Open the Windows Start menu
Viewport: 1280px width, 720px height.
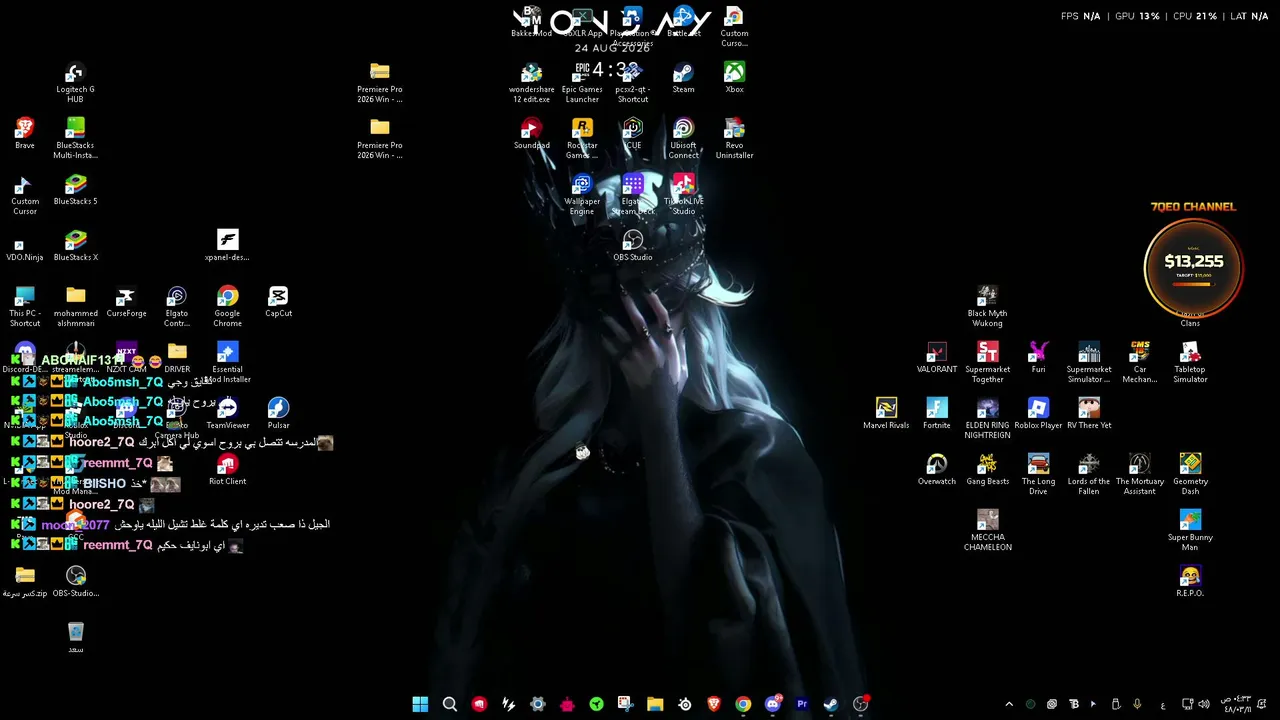point(420,704)
